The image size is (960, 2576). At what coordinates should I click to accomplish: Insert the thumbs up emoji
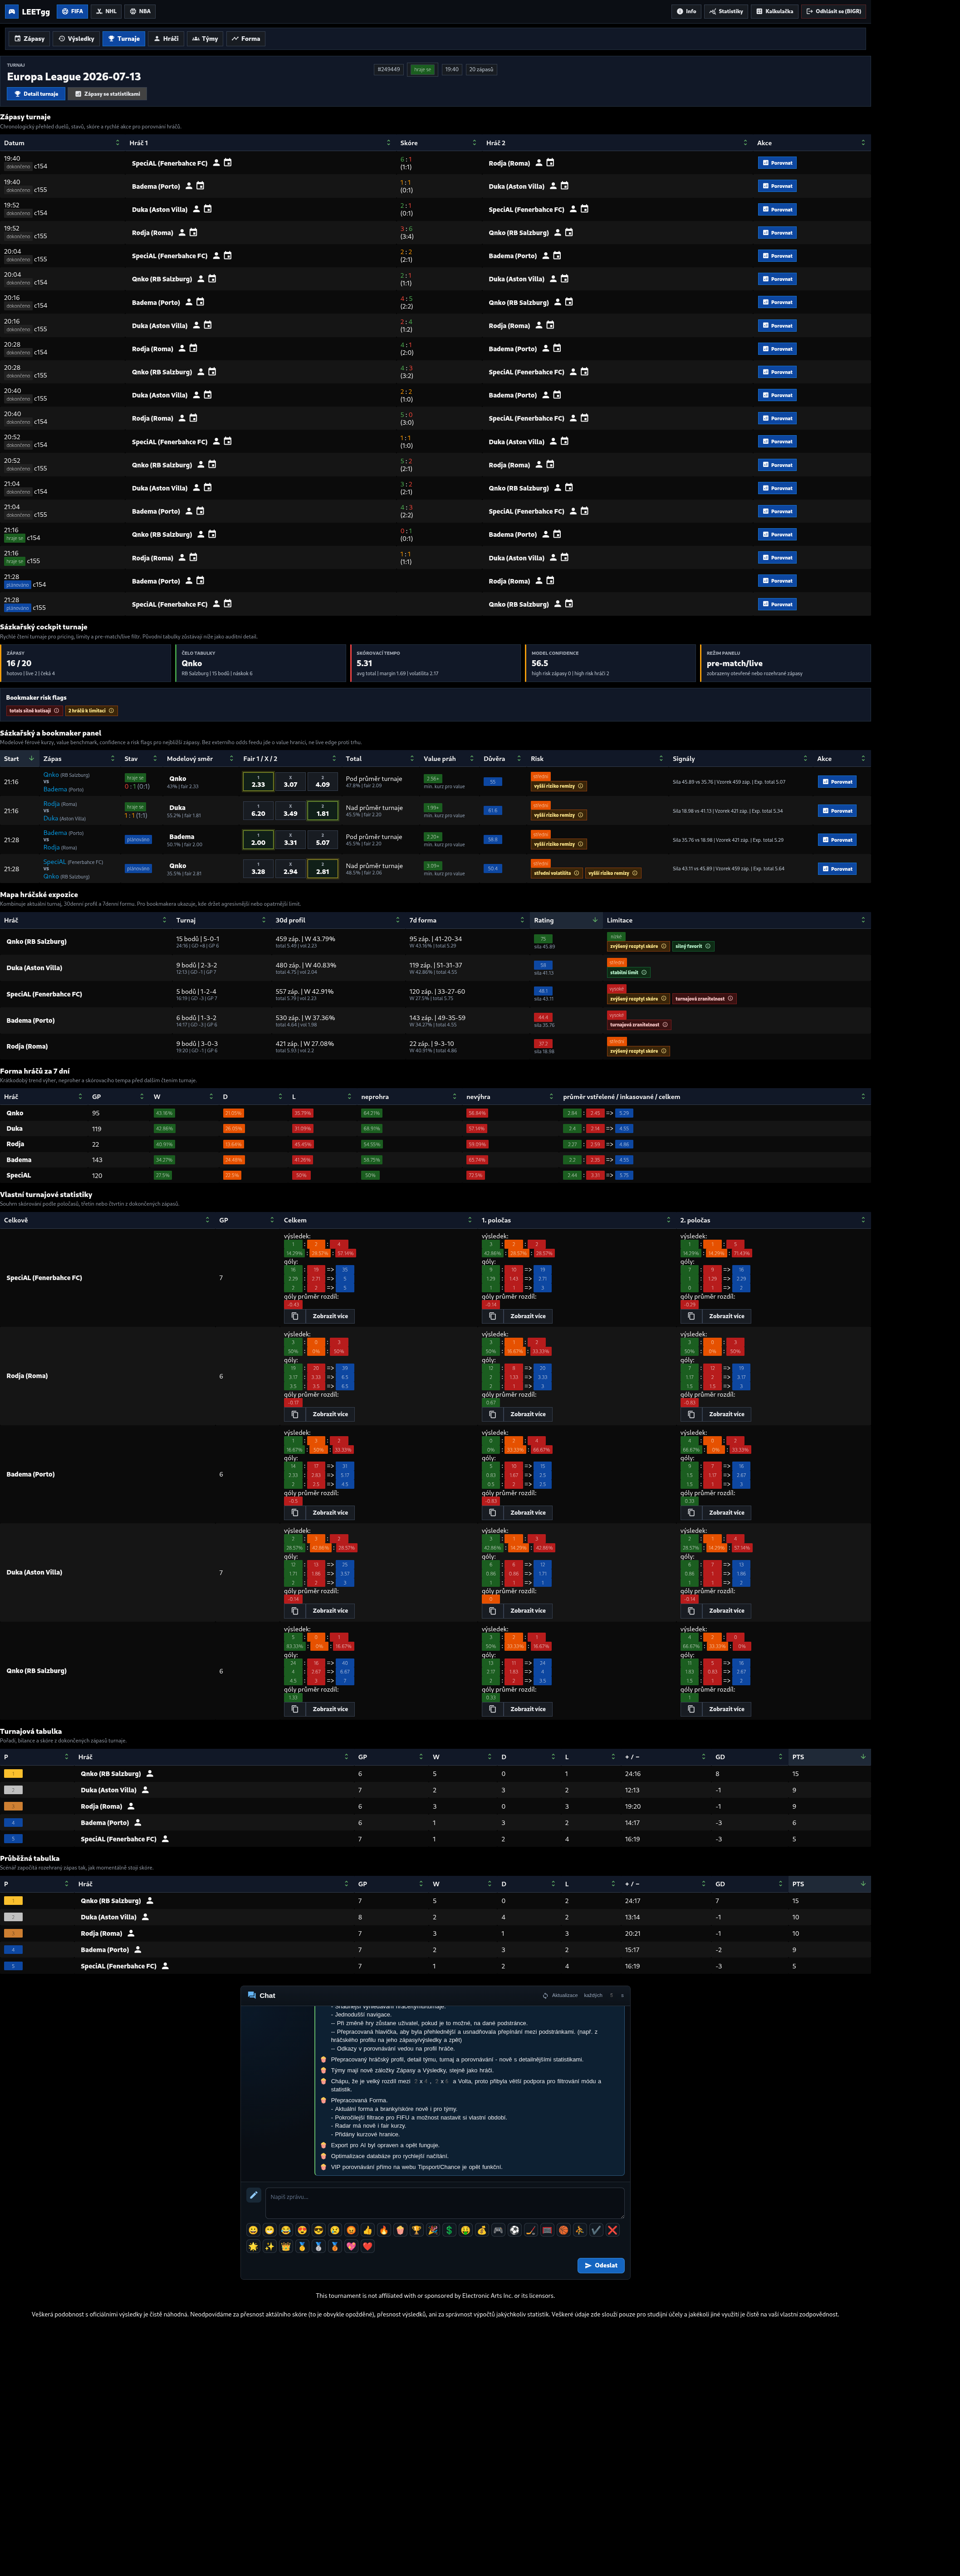click(x=368, y=2230)
